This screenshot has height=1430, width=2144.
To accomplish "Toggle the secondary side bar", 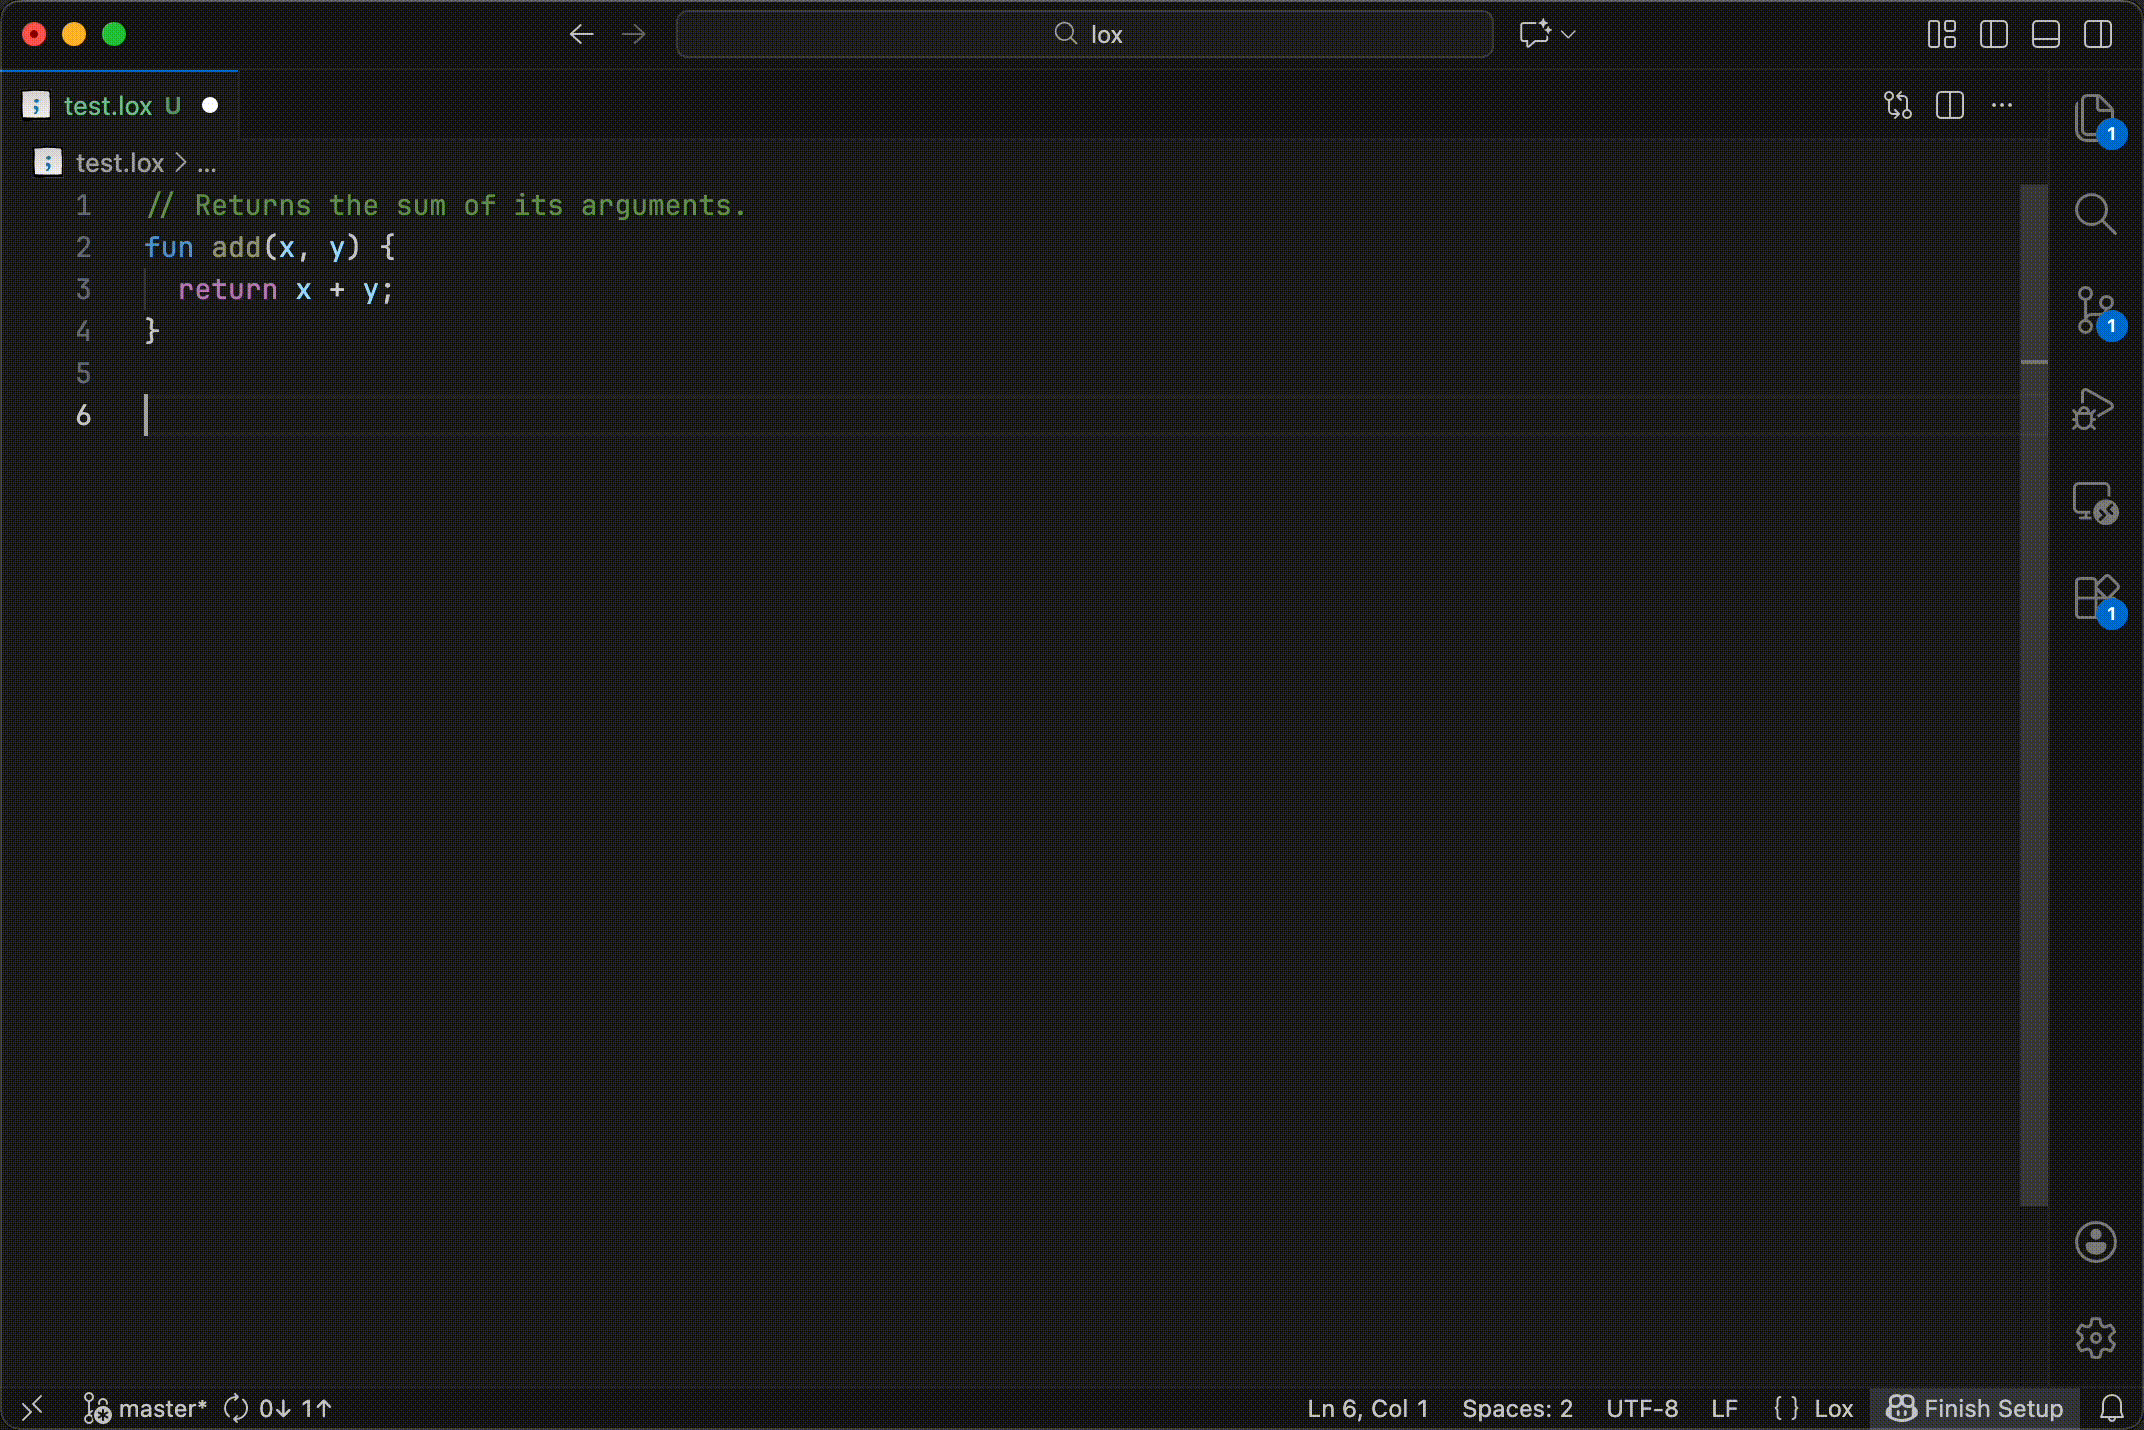I will (x=2097, y=34).
